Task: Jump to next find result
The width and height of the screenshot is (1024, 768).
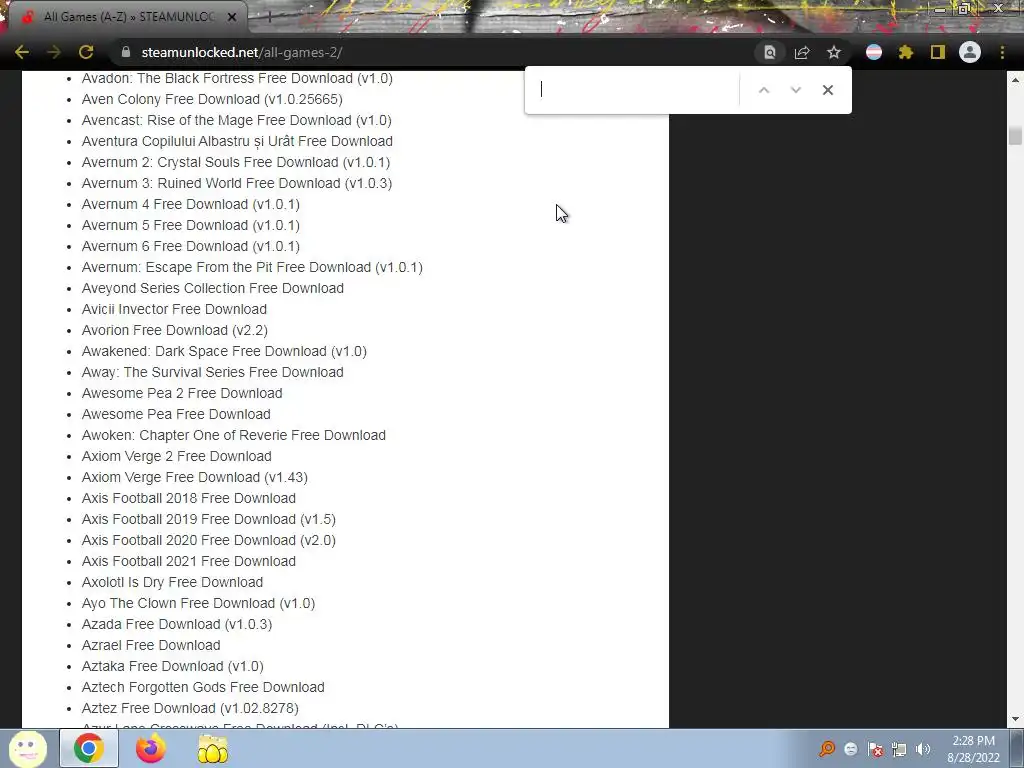Action: (x=795, y=90)
